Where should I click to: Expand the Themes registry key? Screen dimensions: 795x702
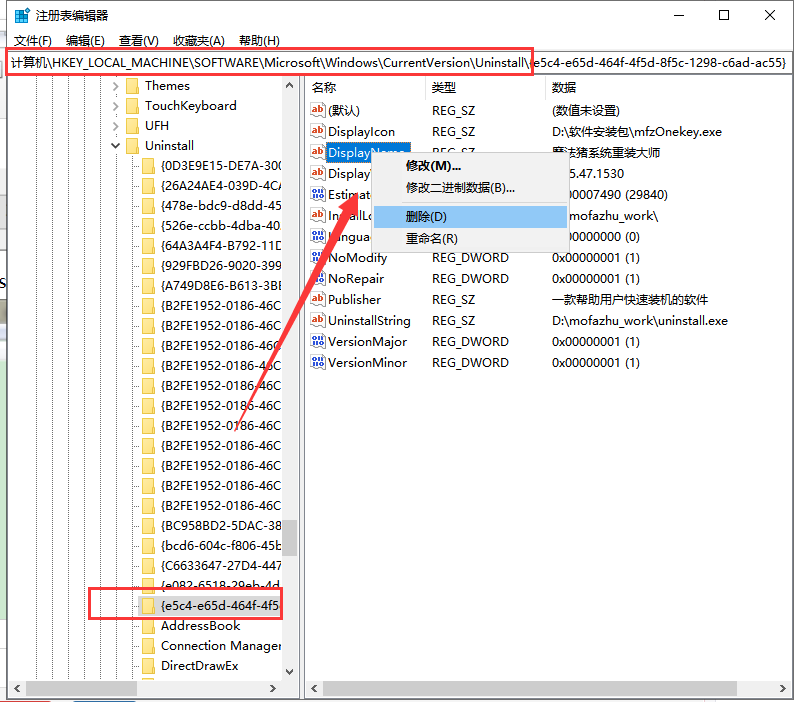(116, 86)
